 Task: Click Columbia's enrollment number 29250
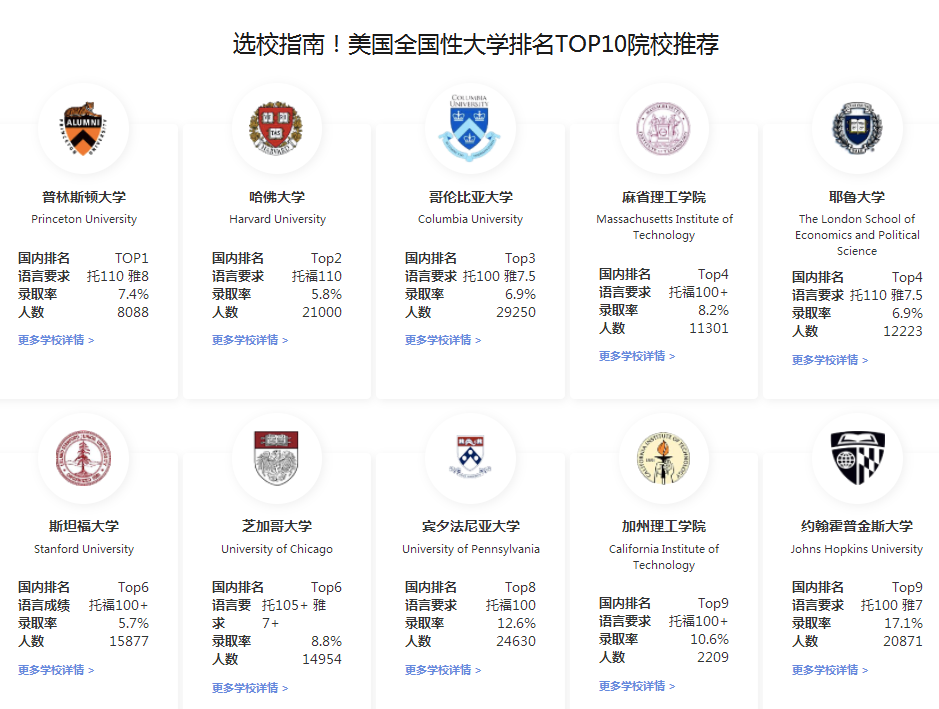pyautogui.click(x=516, y=312)
